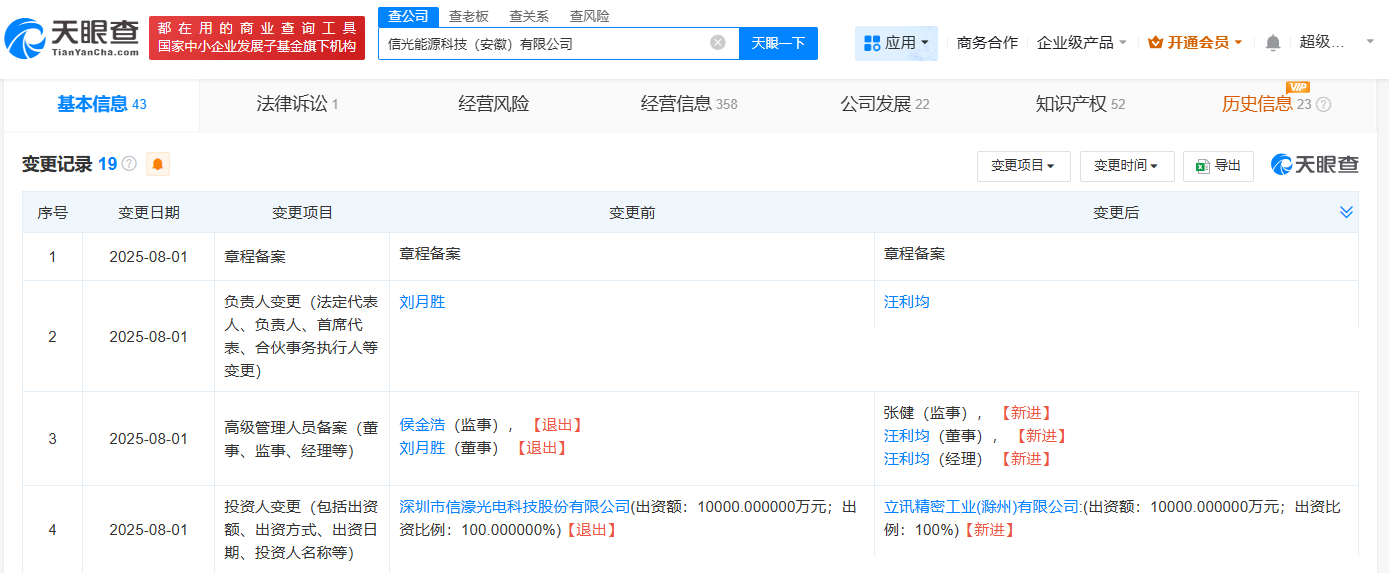Click the orange alert bell beside 变更记录
Viewport: 1389px width, 573px height.
(x=157, y=164)
